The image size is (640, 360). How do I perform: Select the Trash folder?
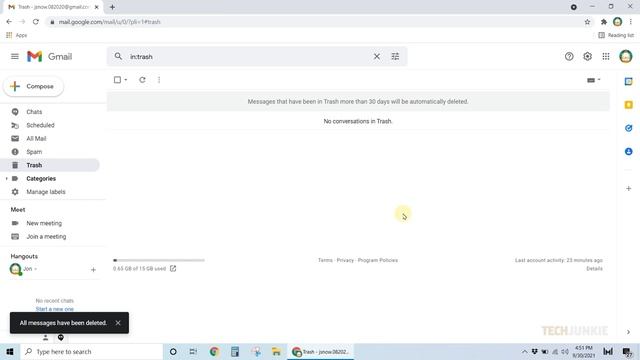(49, 165)
